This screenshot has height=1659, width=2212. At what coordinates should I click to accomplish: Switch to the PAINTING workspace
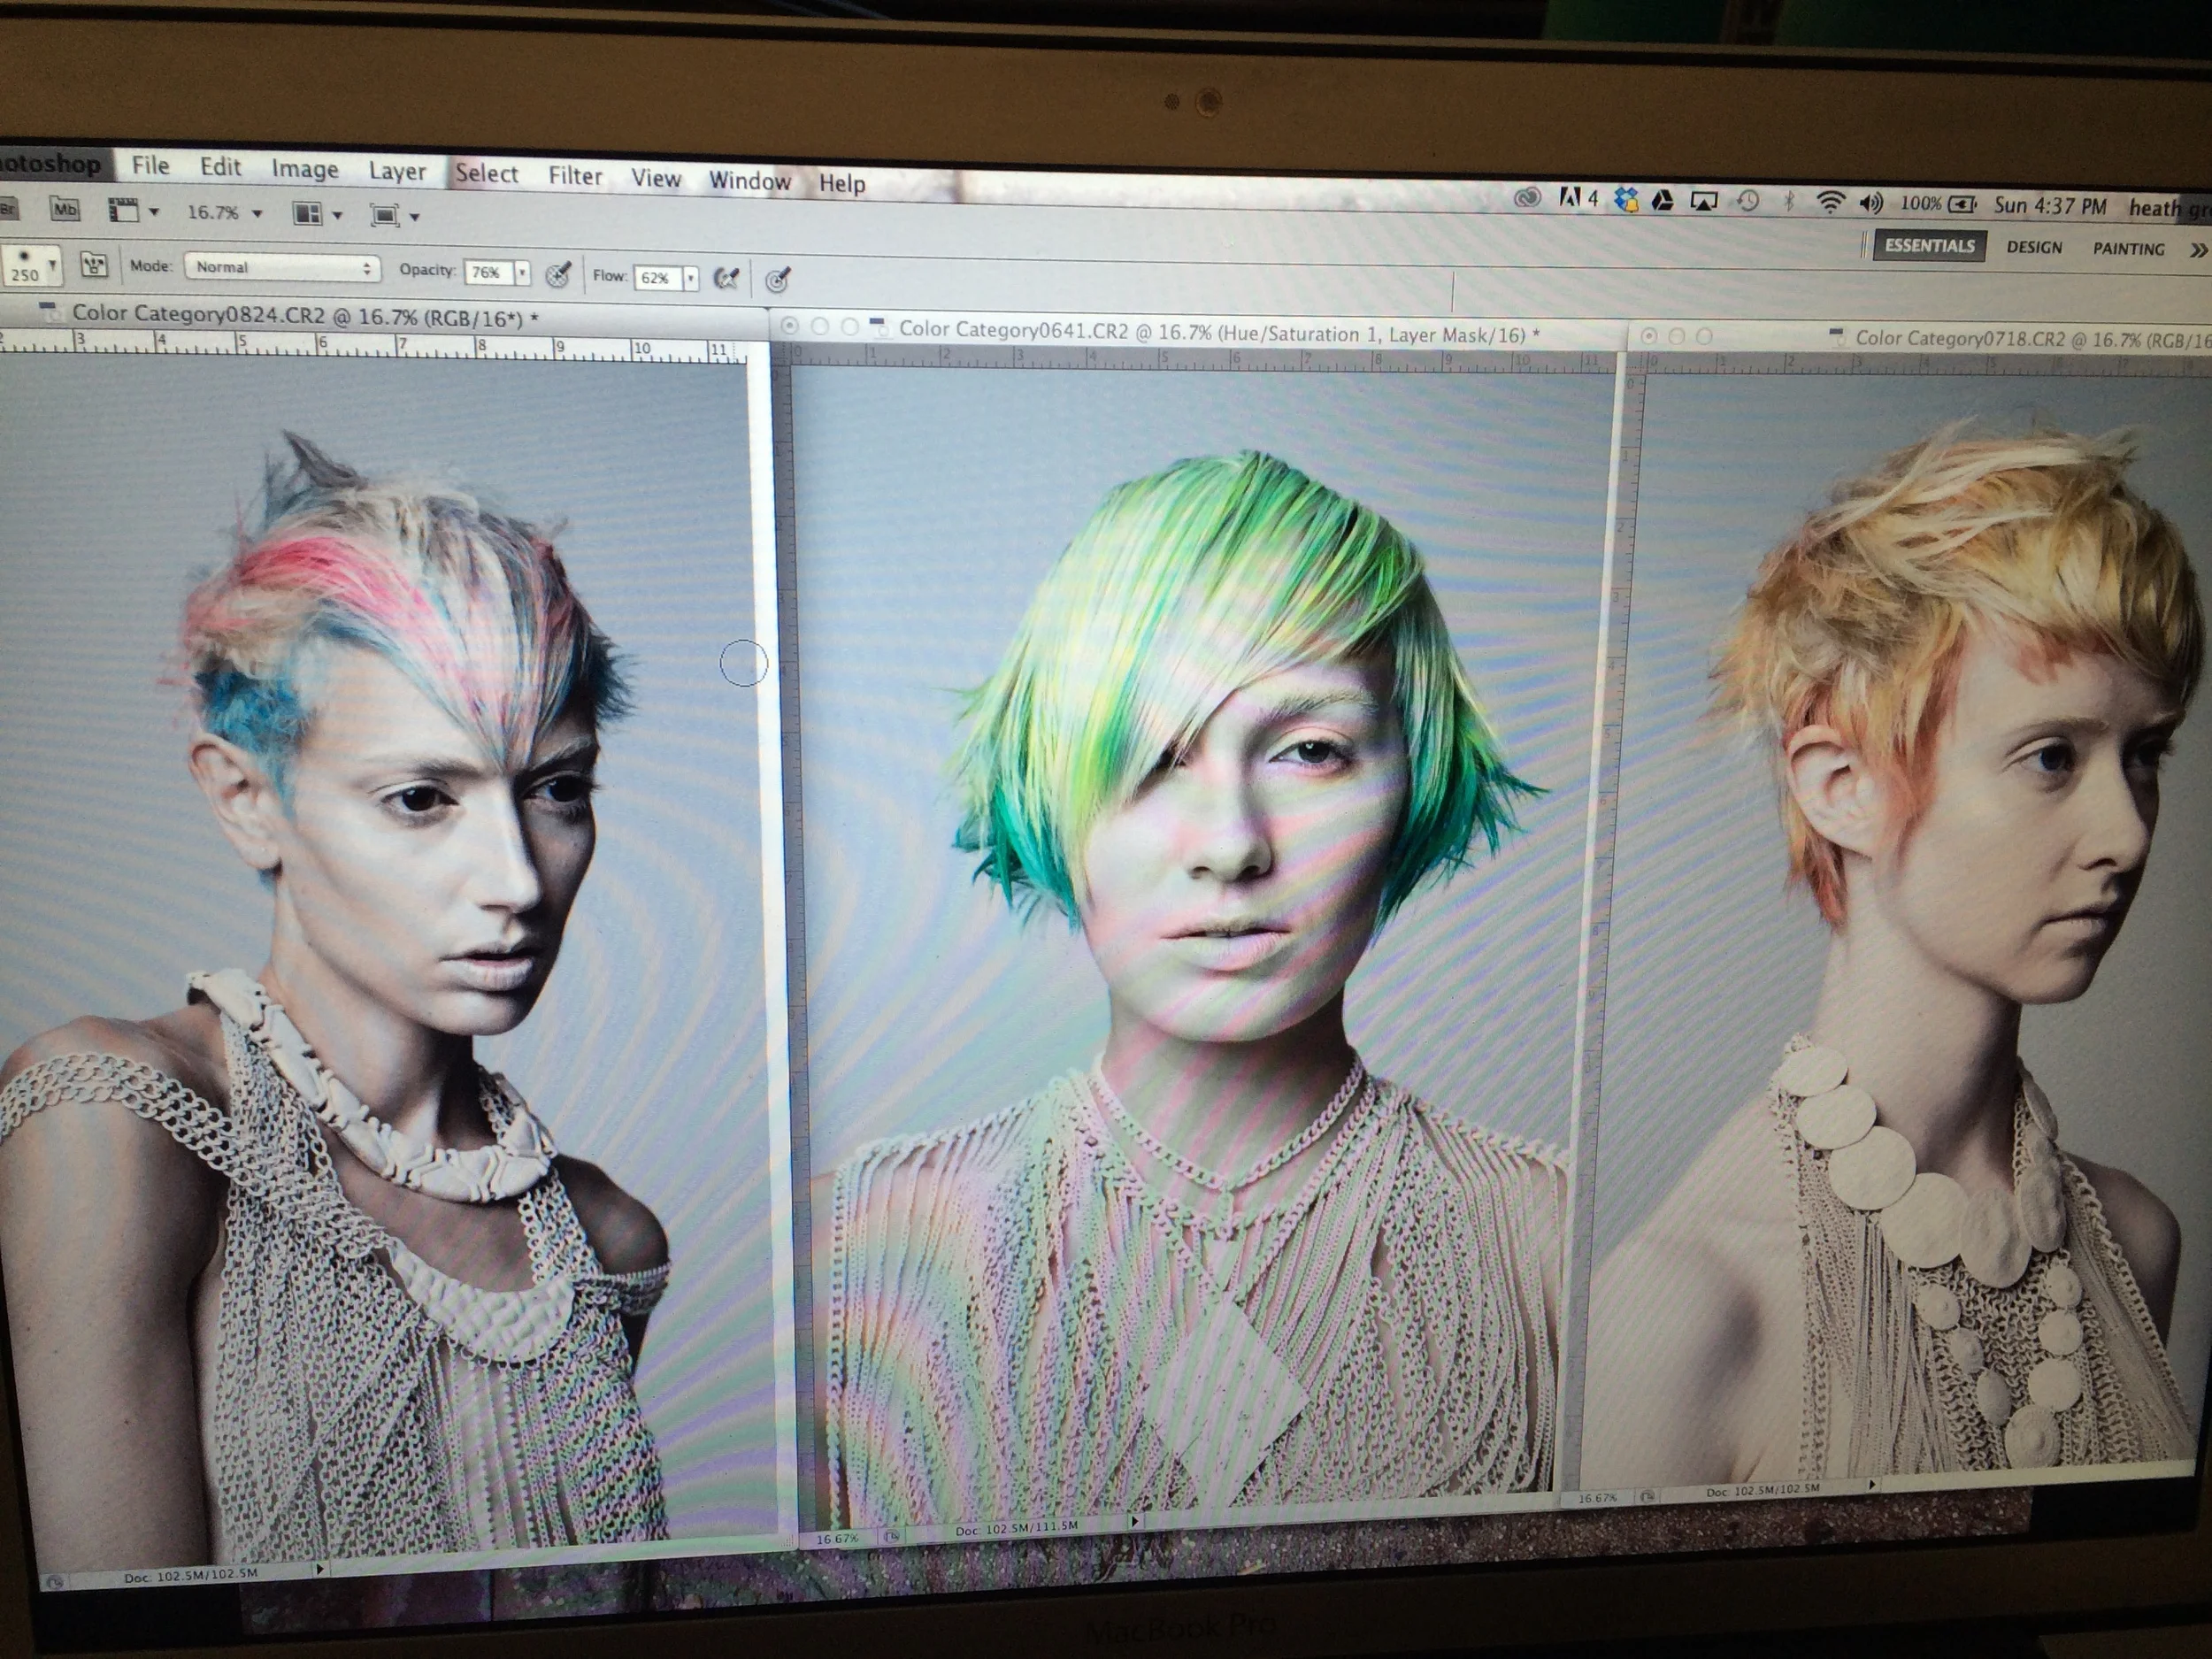2128,249
